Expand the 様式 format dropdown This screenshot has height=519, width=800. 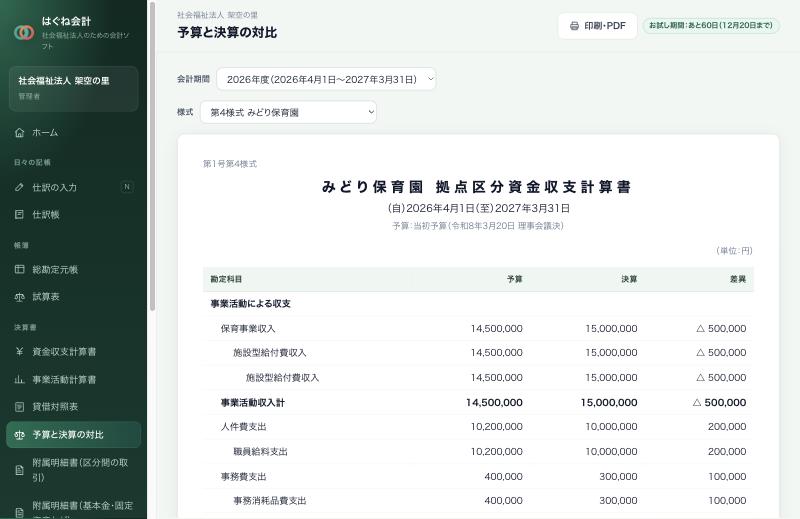288,112
